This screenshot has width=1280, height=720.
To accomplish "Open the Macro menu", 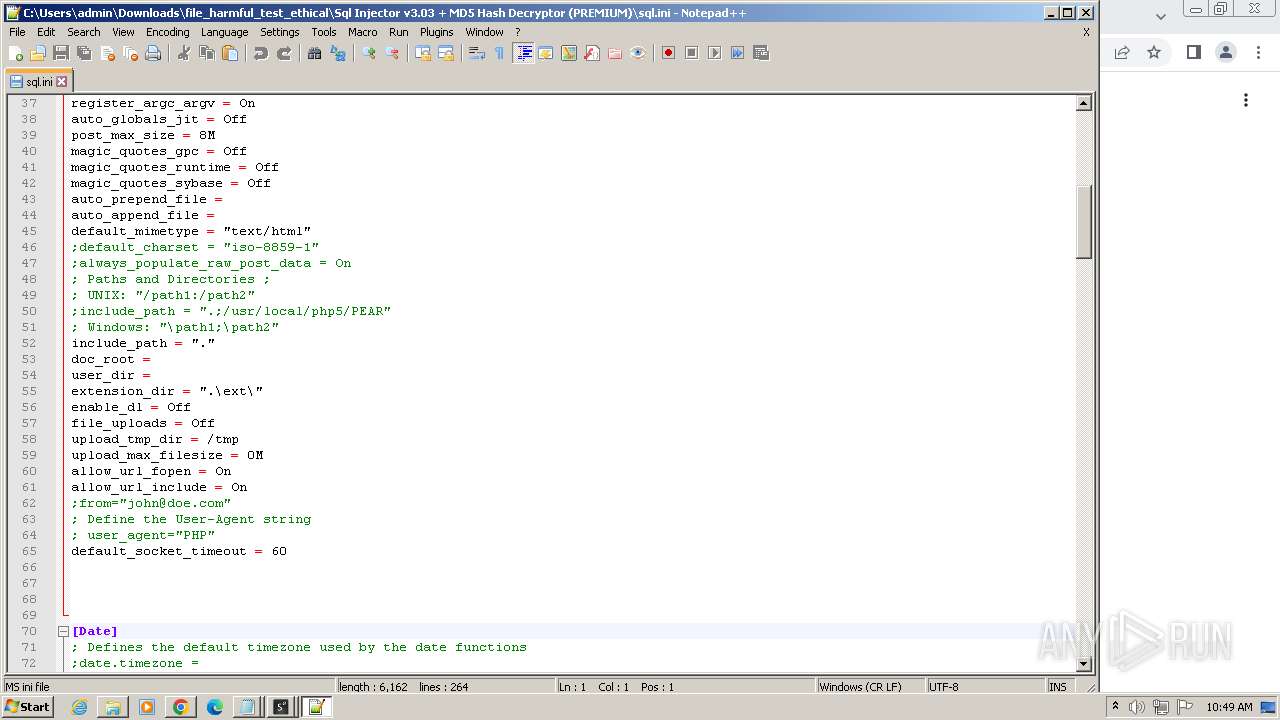I will click(363, 32).
